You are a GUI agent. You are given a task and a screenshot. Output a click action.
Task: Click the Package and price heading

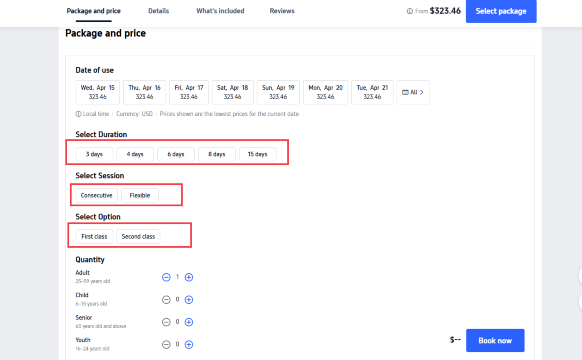pos(105,33)
